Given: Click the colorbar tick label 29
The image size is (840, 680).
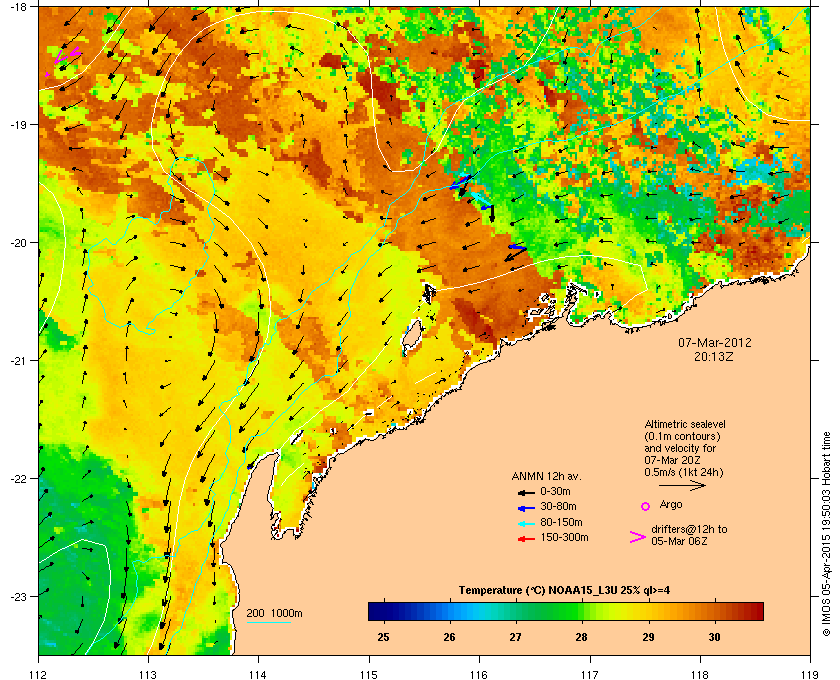Looking at the screenshot, I should (648, 637).
